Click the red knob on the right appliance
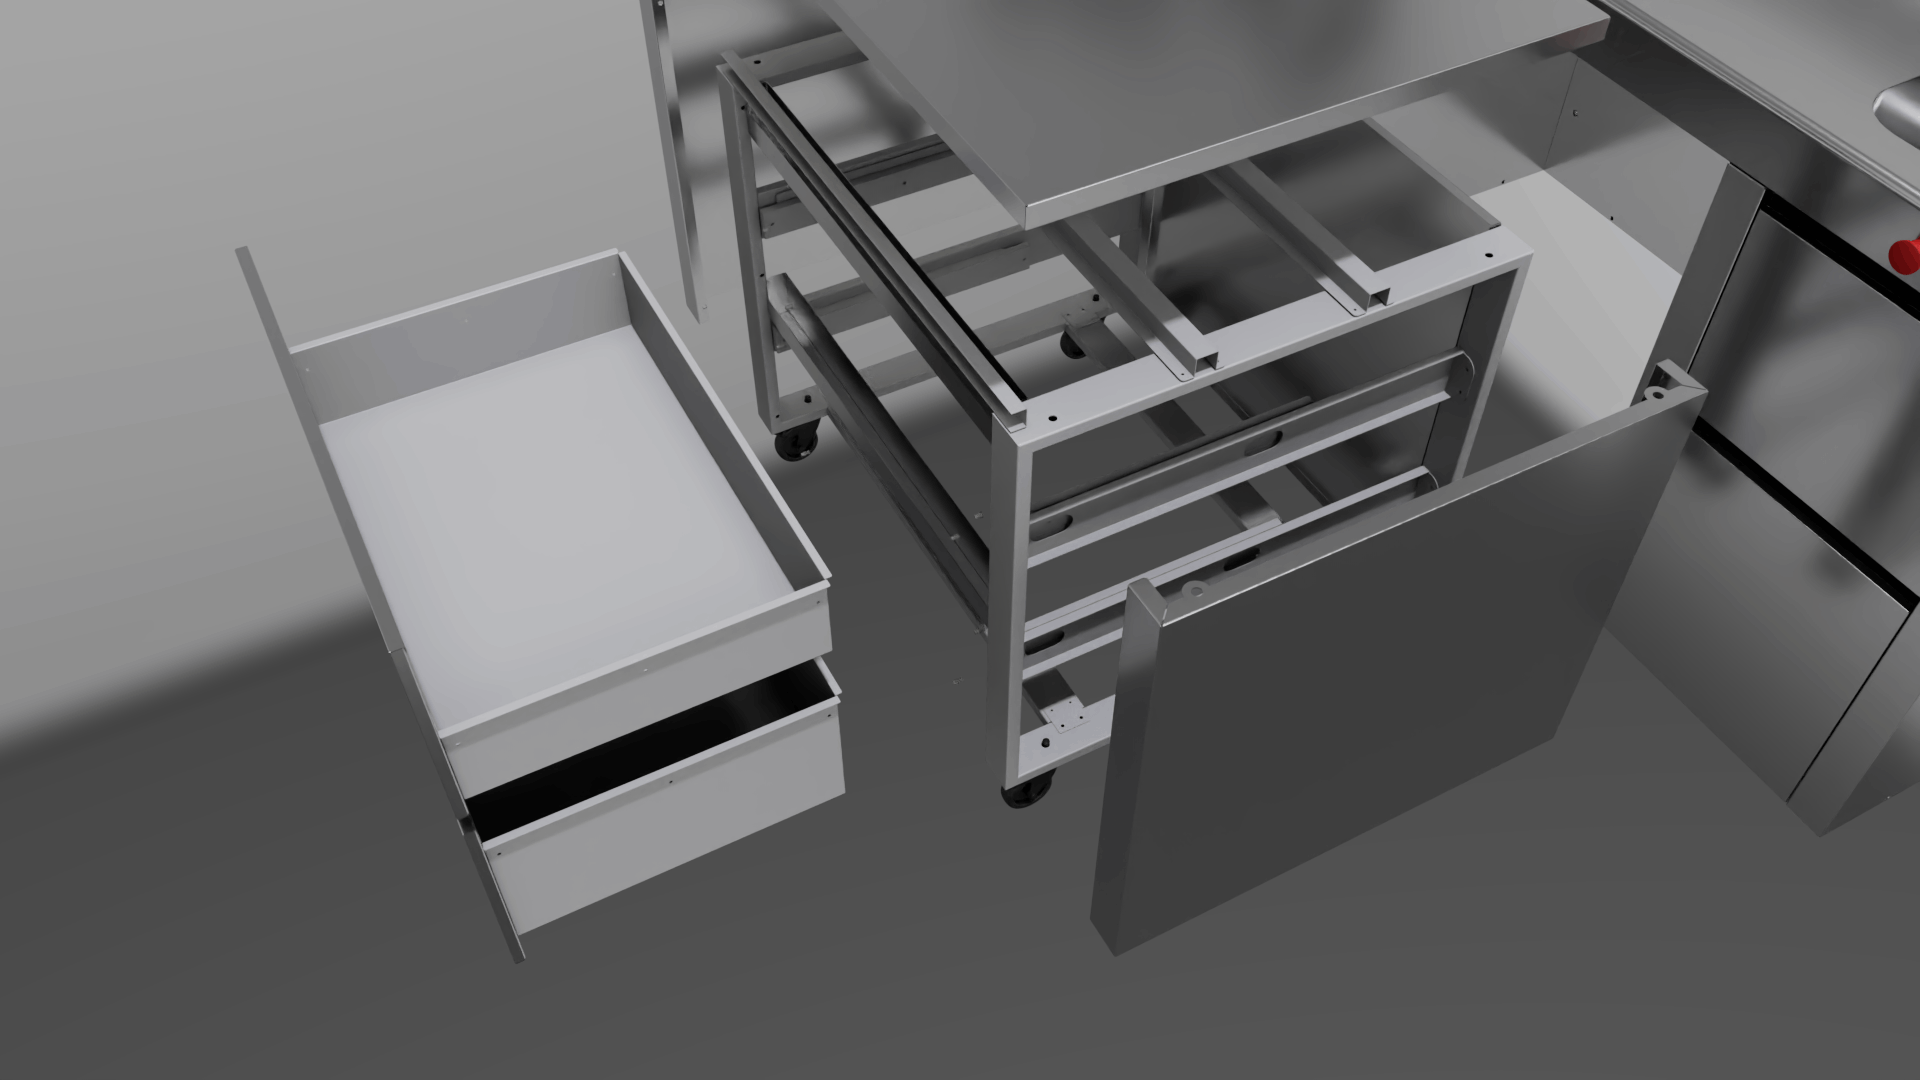This screenshot has width=1920, height=1080. point(1904,256)
